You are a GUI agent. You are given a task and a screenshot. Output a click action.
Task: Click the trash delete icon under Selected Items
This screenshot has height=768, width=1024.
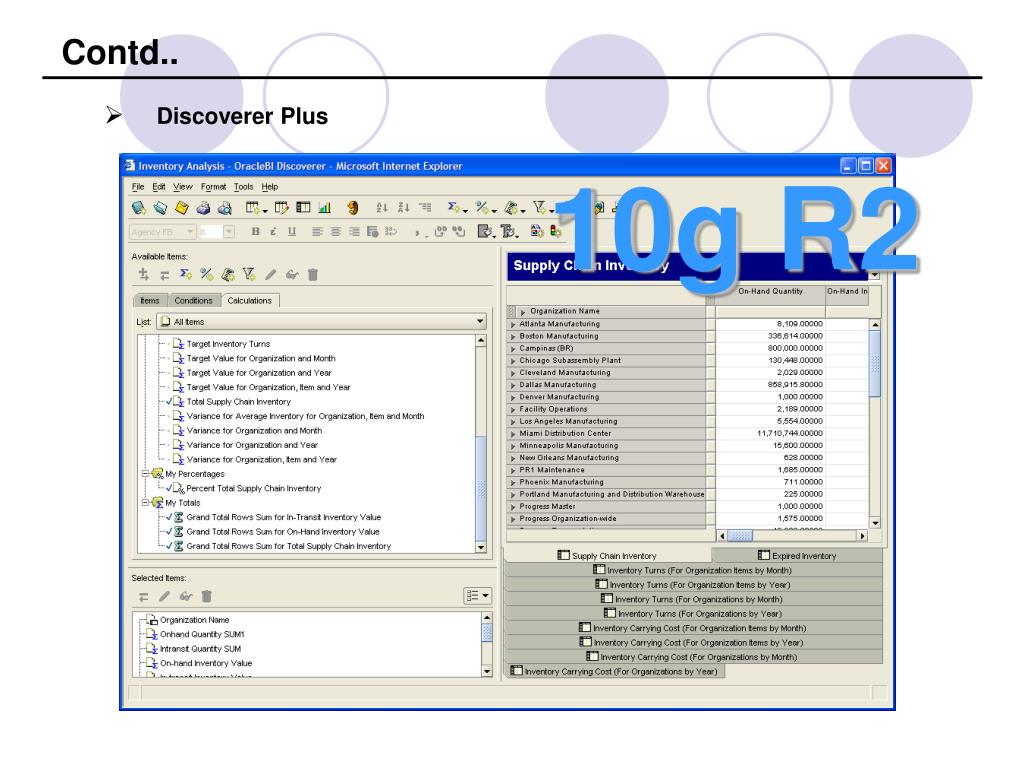click(206, 596)
